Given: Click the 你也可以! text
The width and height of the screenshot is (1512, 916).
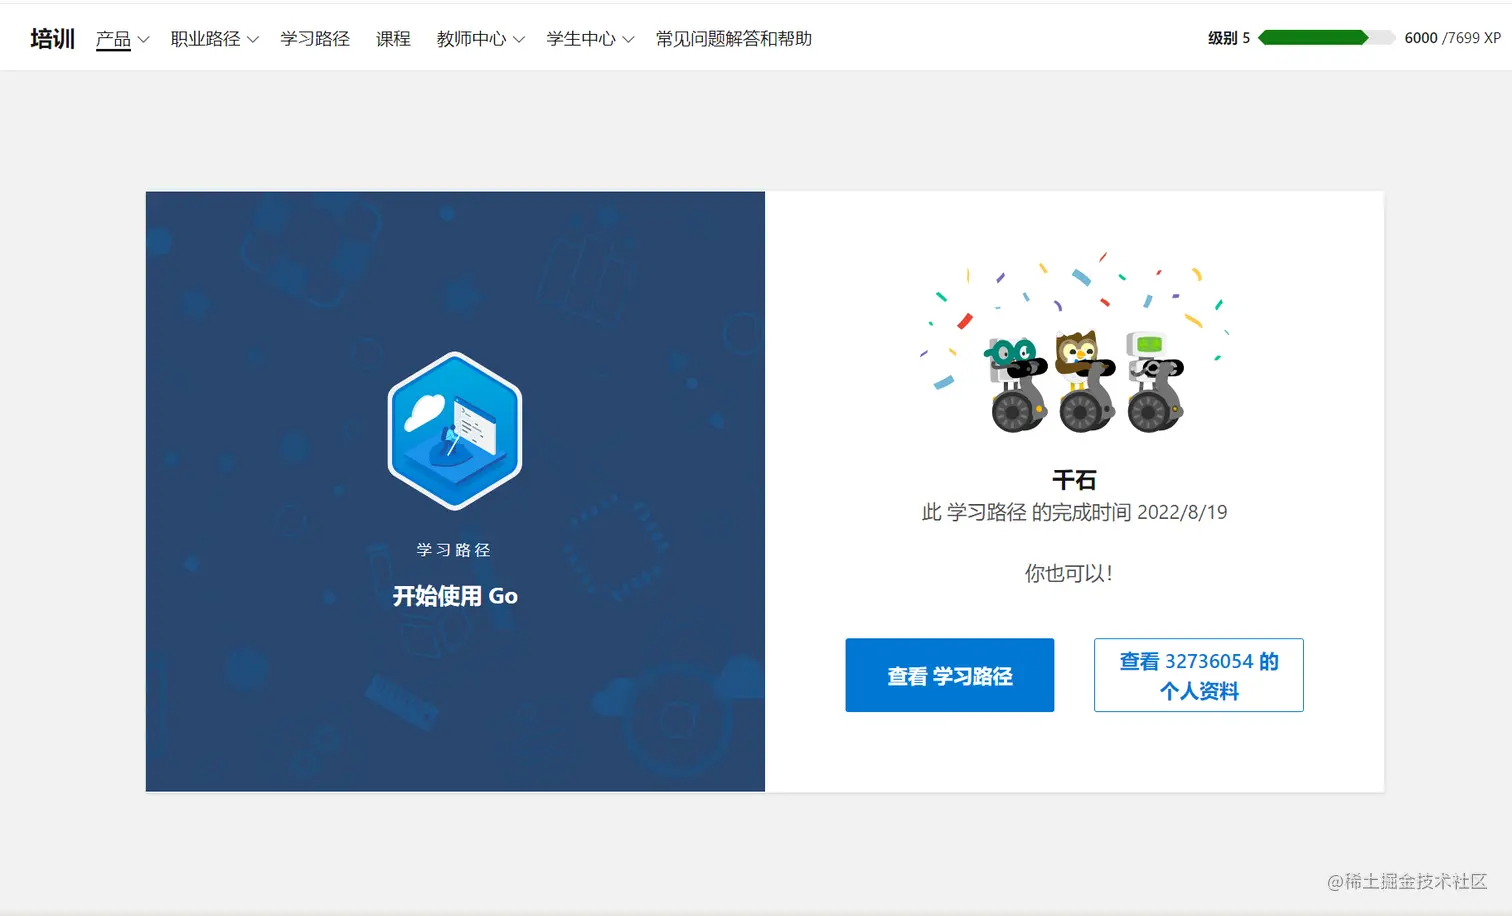Looking at the screenshot, I should (x=1069, y=573).
